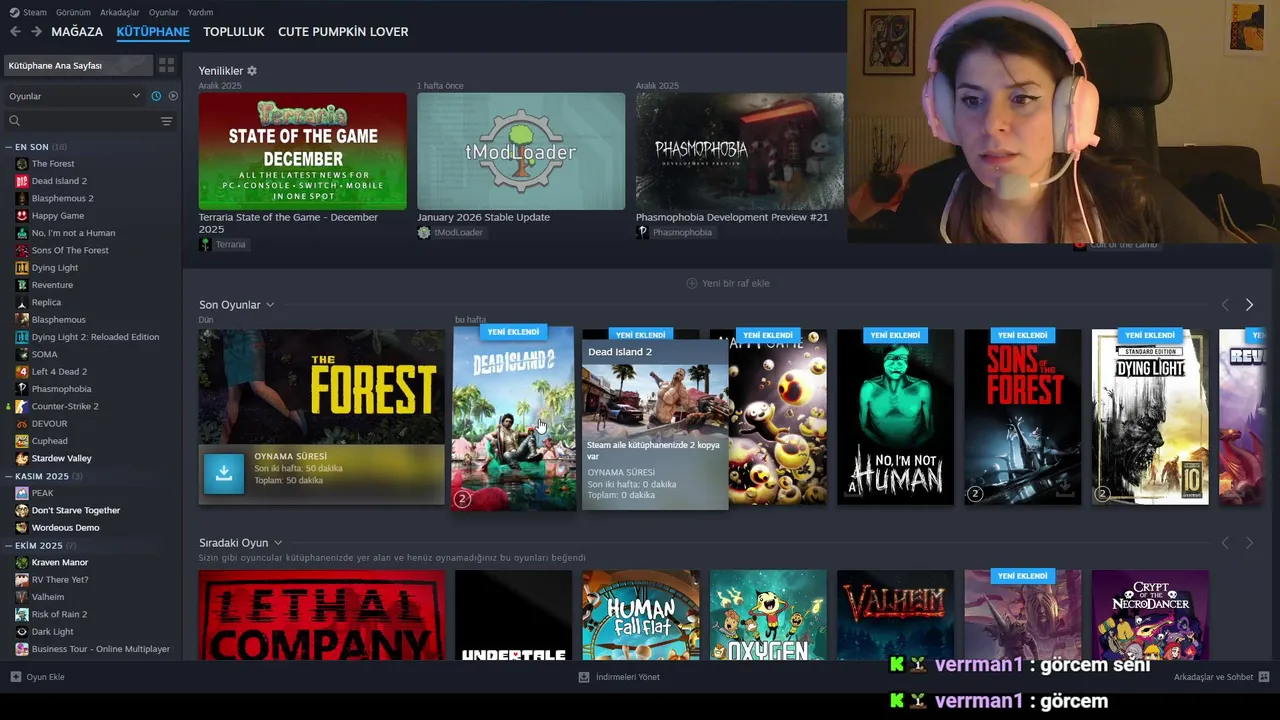Open Terraria State of the Game news
This screenshot has width=1280, height=720.
point(302,151)
